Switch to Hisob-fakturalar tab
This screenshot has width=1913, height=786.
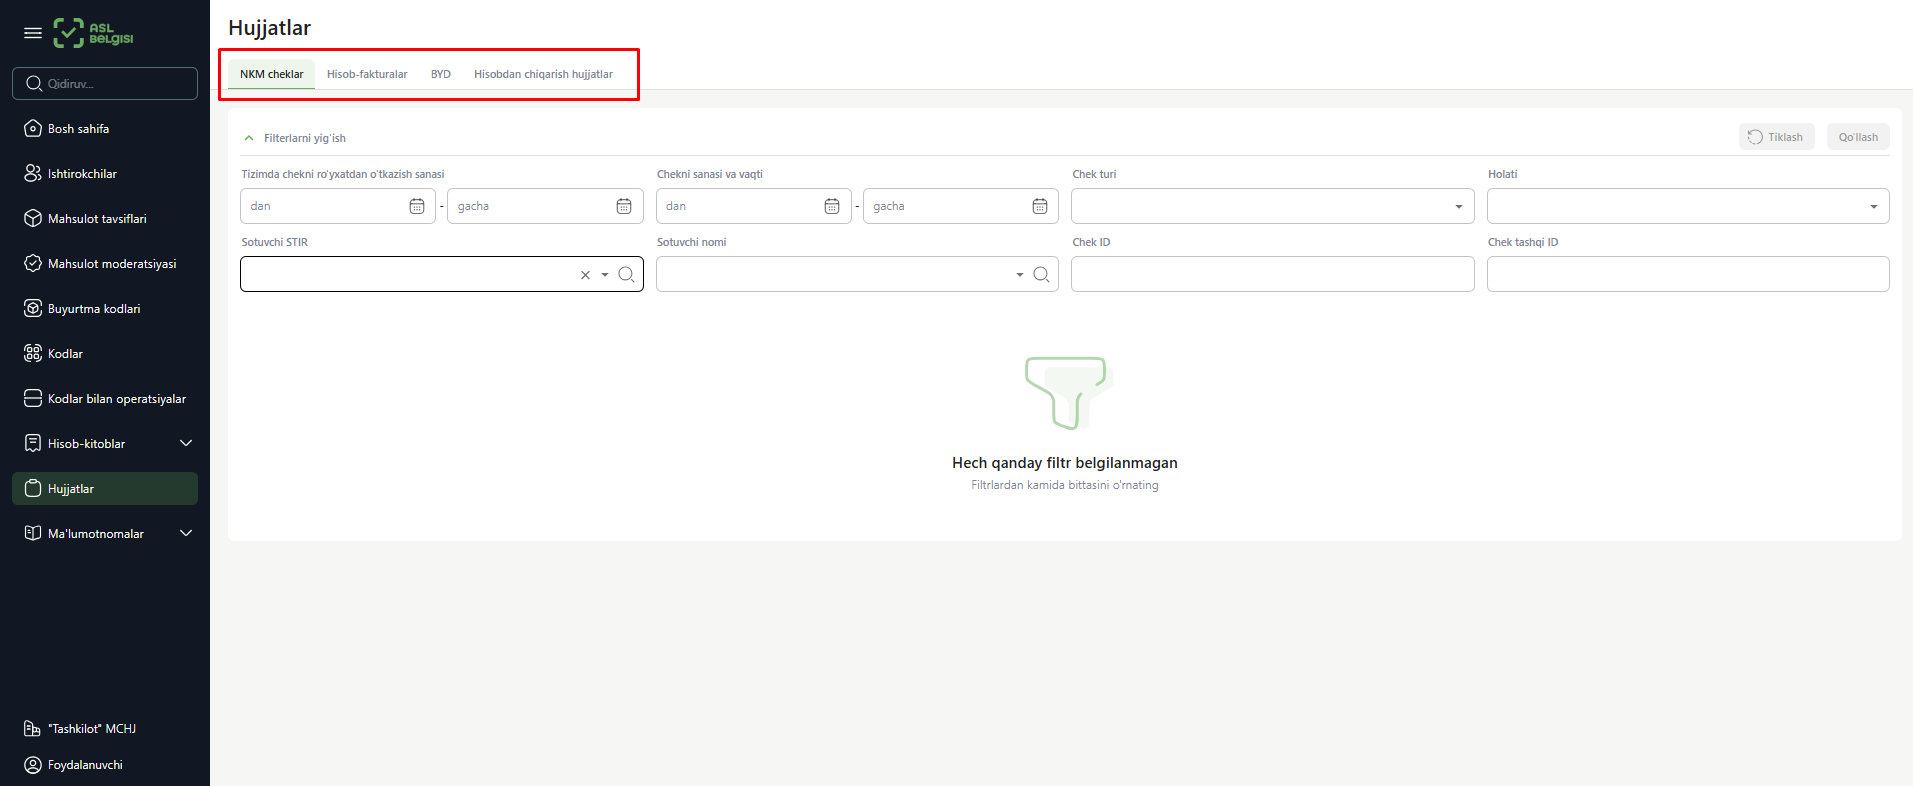tap(367, 74)
